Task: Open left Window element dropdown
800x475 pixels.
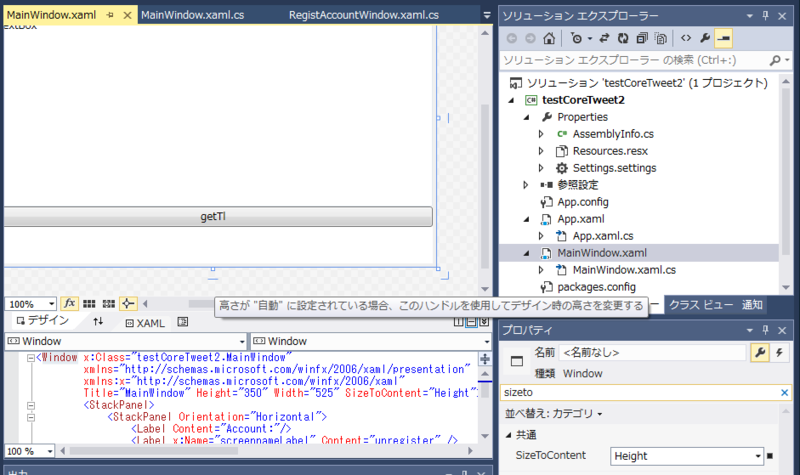Action: 242,341
